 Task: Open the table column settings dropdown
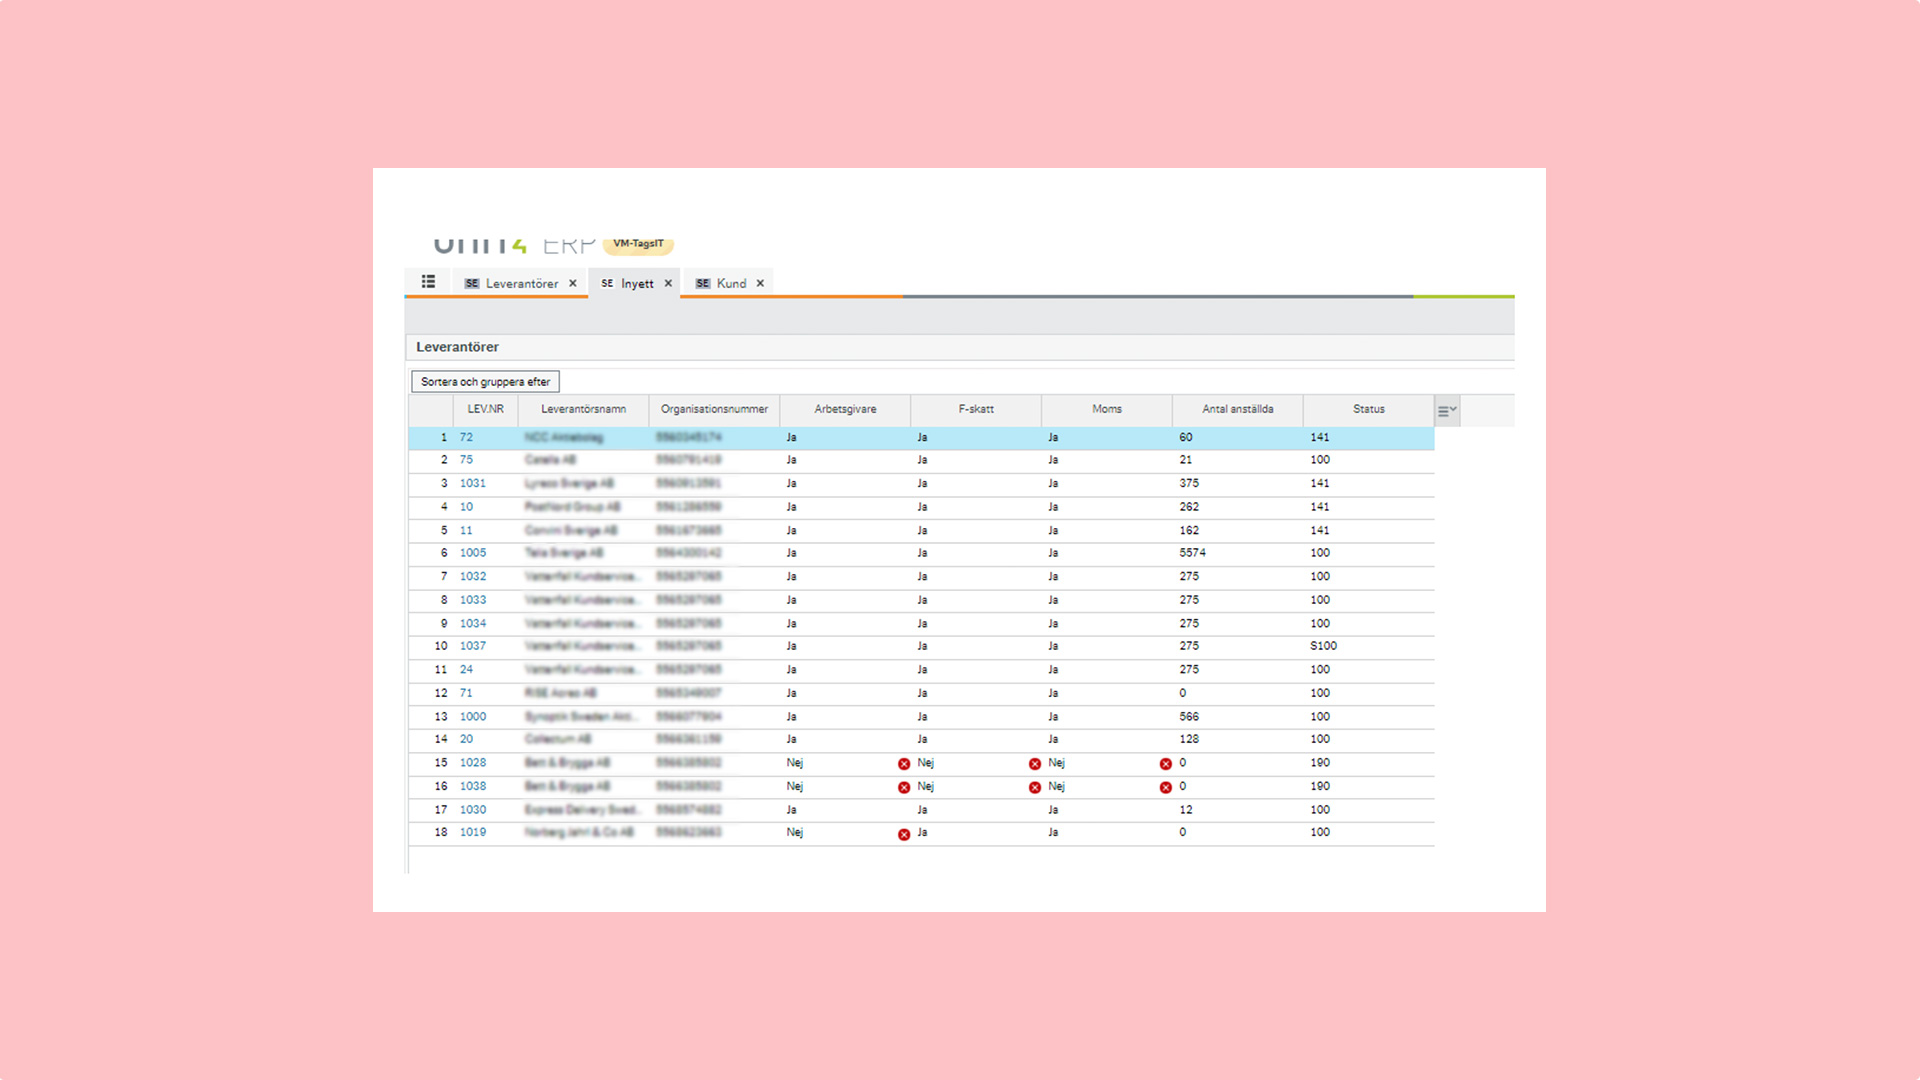(1447, 410)
